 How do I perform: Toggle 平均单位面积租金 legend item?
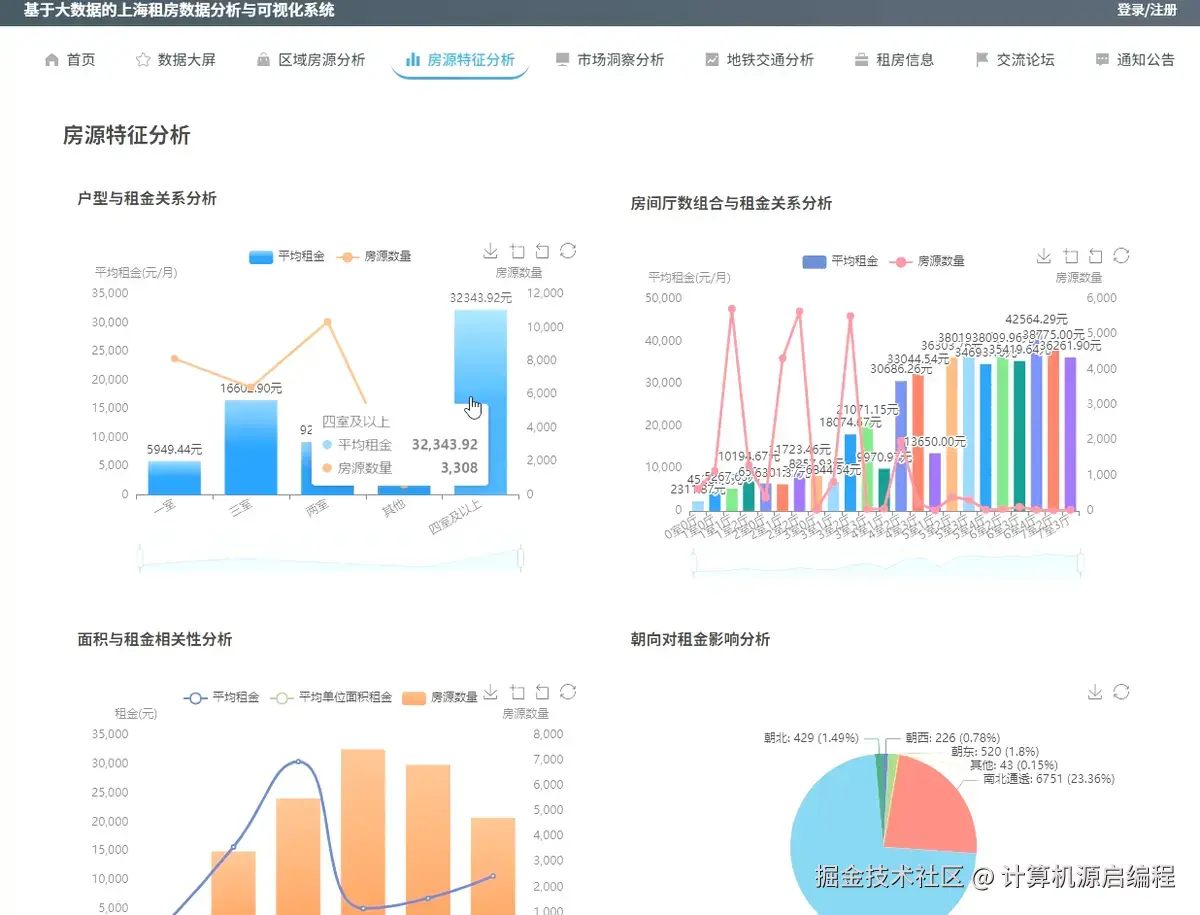(331, 697)
